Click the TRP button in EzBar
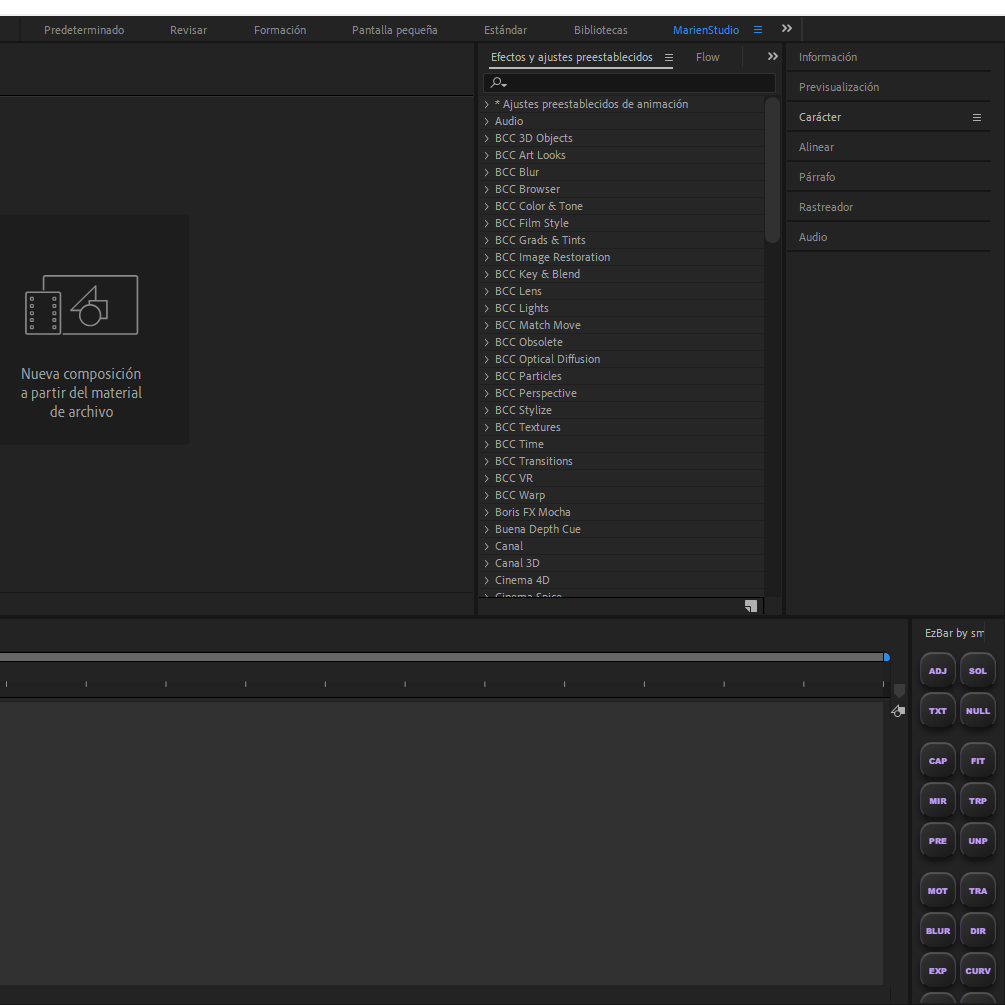1005x1005 pixels. (x=977, y=801)
